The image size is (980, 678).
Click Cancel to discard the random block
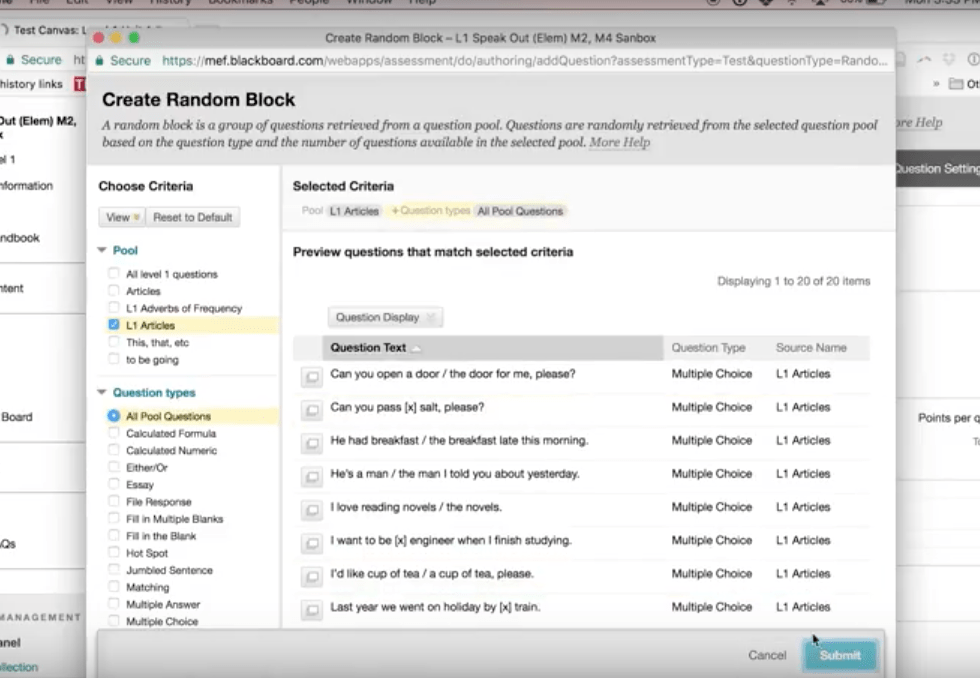[x=766, y=655]
